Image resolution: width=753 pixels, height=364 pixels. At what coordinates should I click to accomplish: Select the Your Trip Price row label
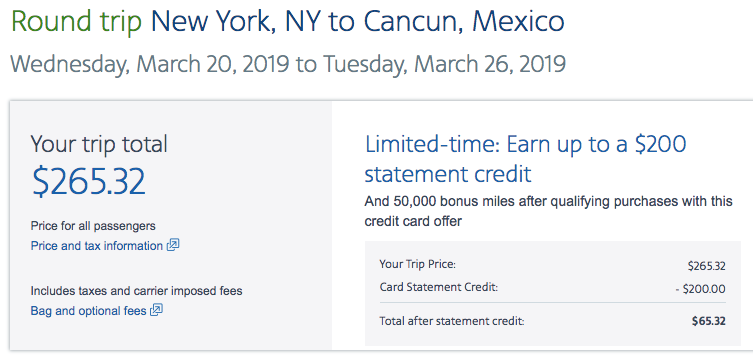[417, 265]
